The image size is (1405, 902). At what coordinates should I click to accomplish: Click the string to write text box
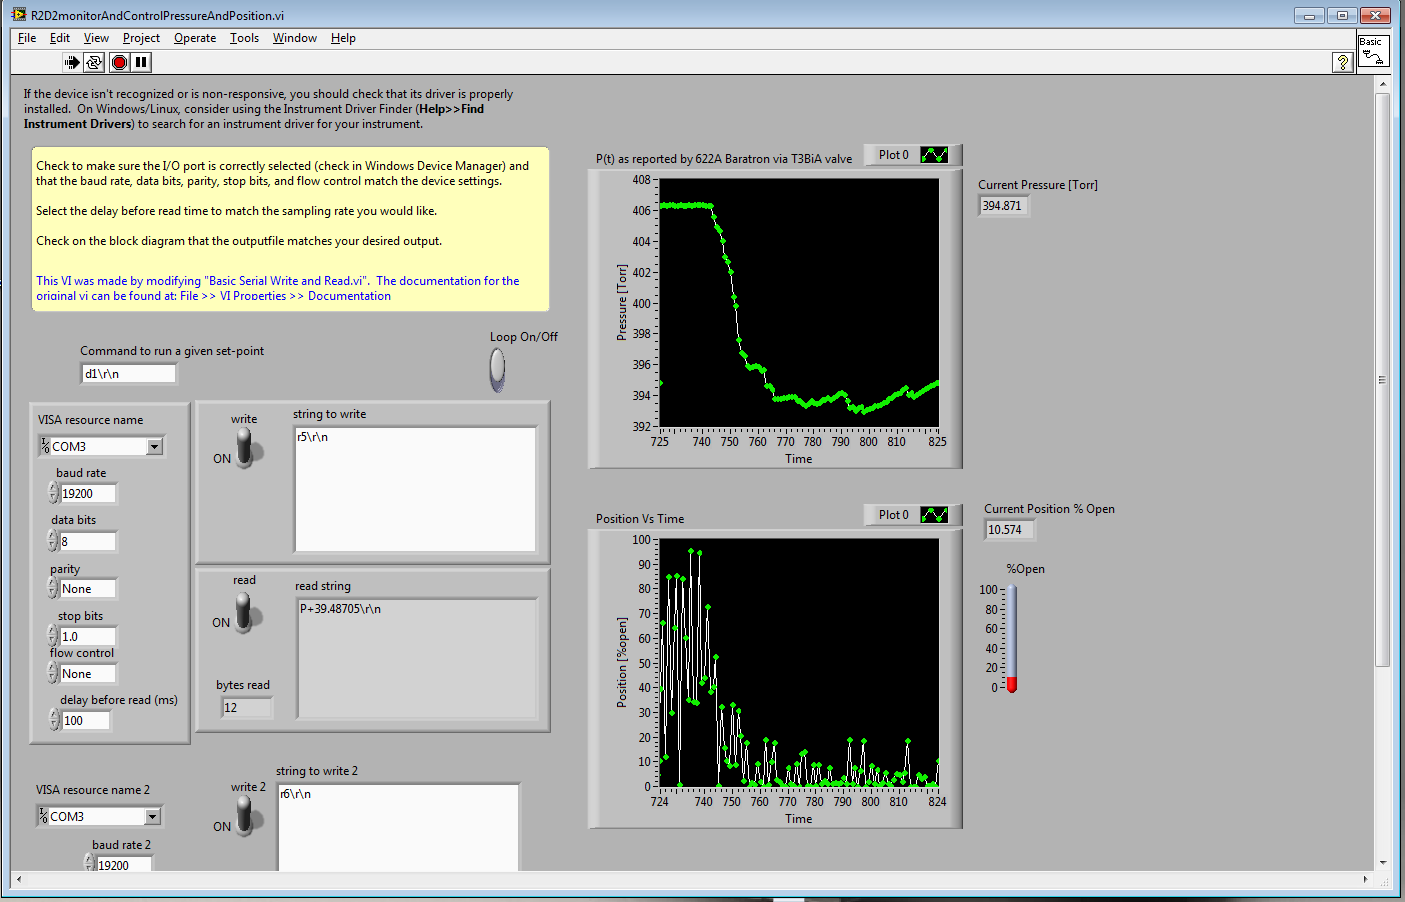pos(415,489)
